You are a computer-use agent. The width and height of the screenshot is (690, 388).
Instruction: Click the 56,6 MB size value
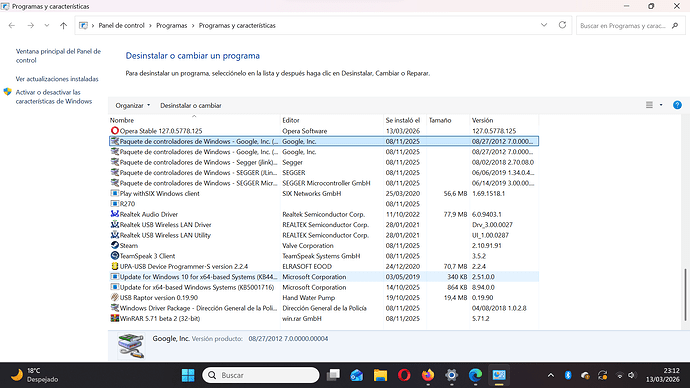[x=455, y=193]
